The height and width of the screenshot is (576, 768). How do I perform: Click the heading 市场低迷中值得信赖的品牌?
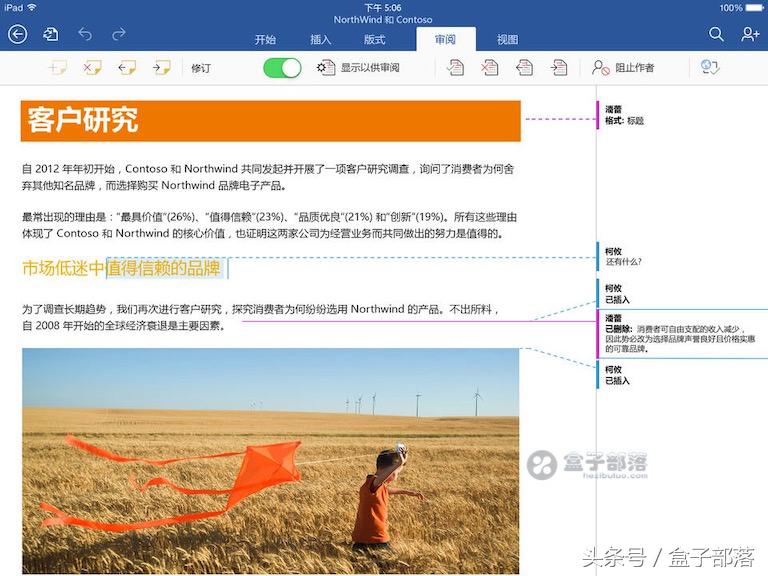coord(121,268)
